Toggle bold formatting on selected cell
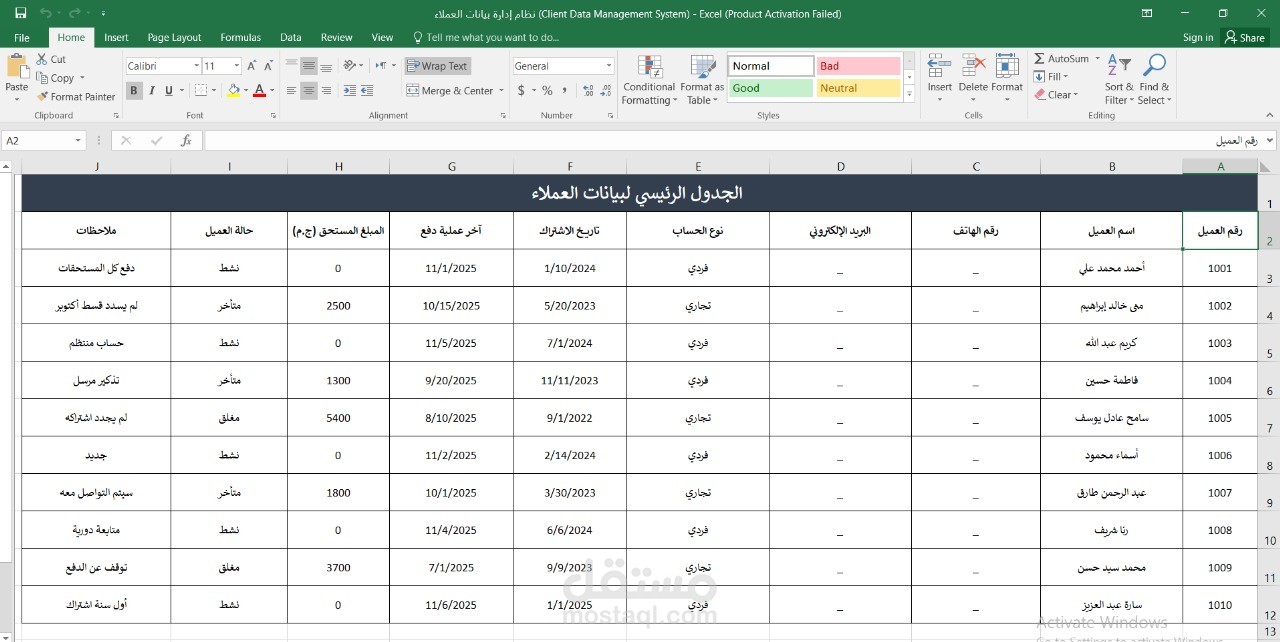Image resolution: width=1280 pixels, height=642 pixels. coord(133,90)
